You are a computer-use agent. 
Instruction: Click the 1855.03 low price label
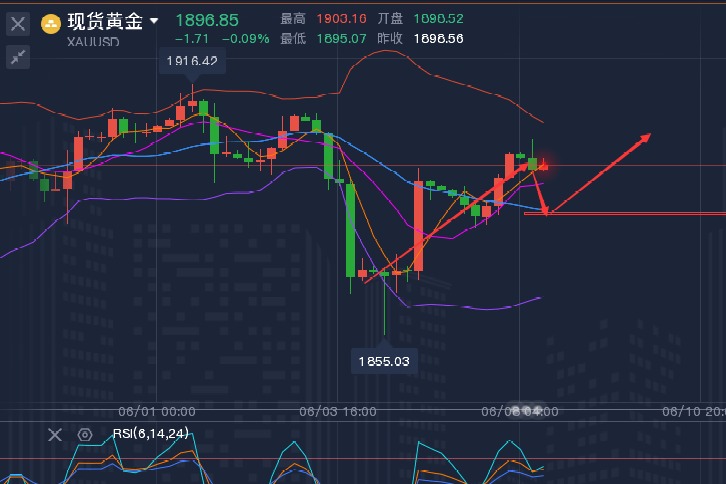tap(384, 360)
